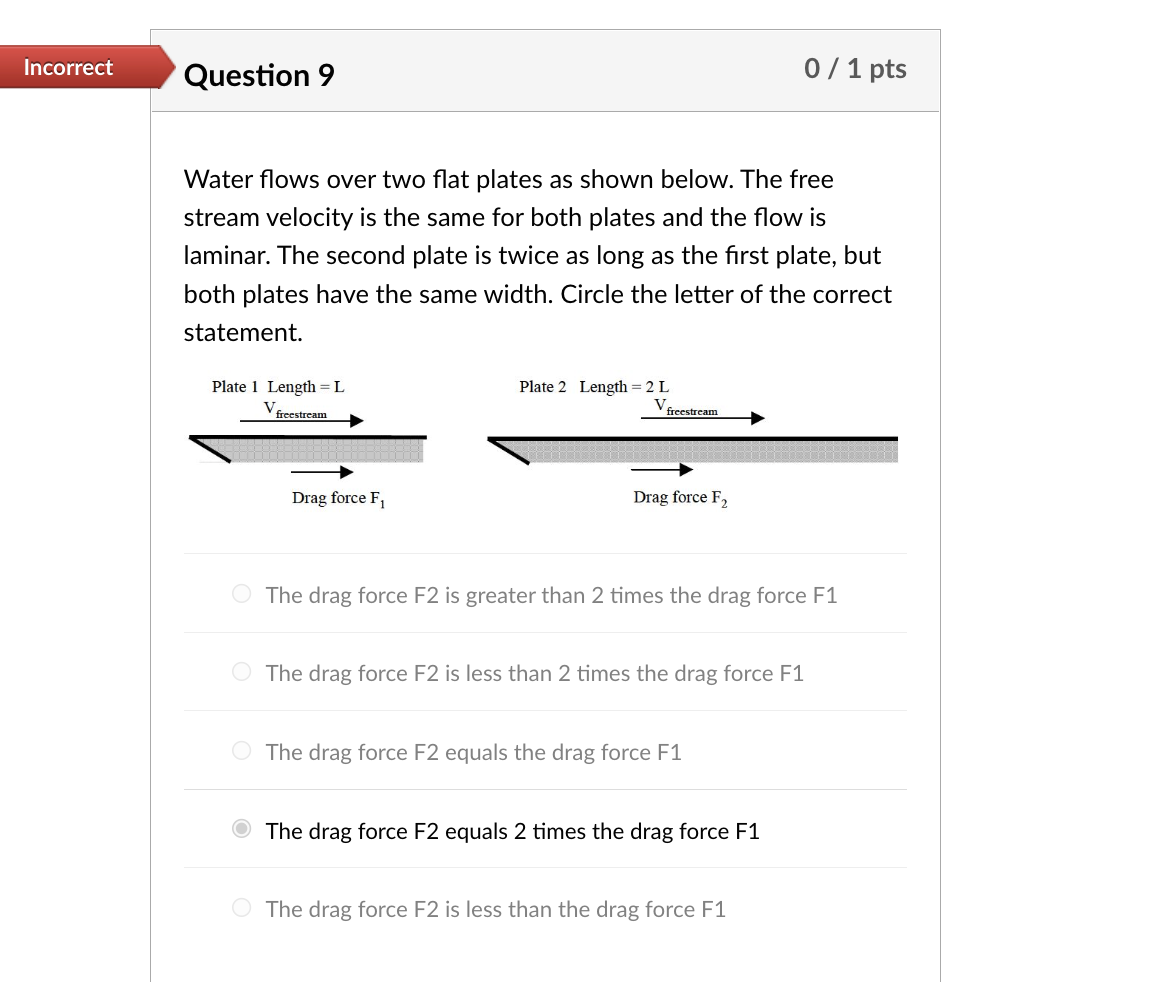Click the "Length = 2 L" text for Plate 2

pyautogui.click(x=624, y=386)
